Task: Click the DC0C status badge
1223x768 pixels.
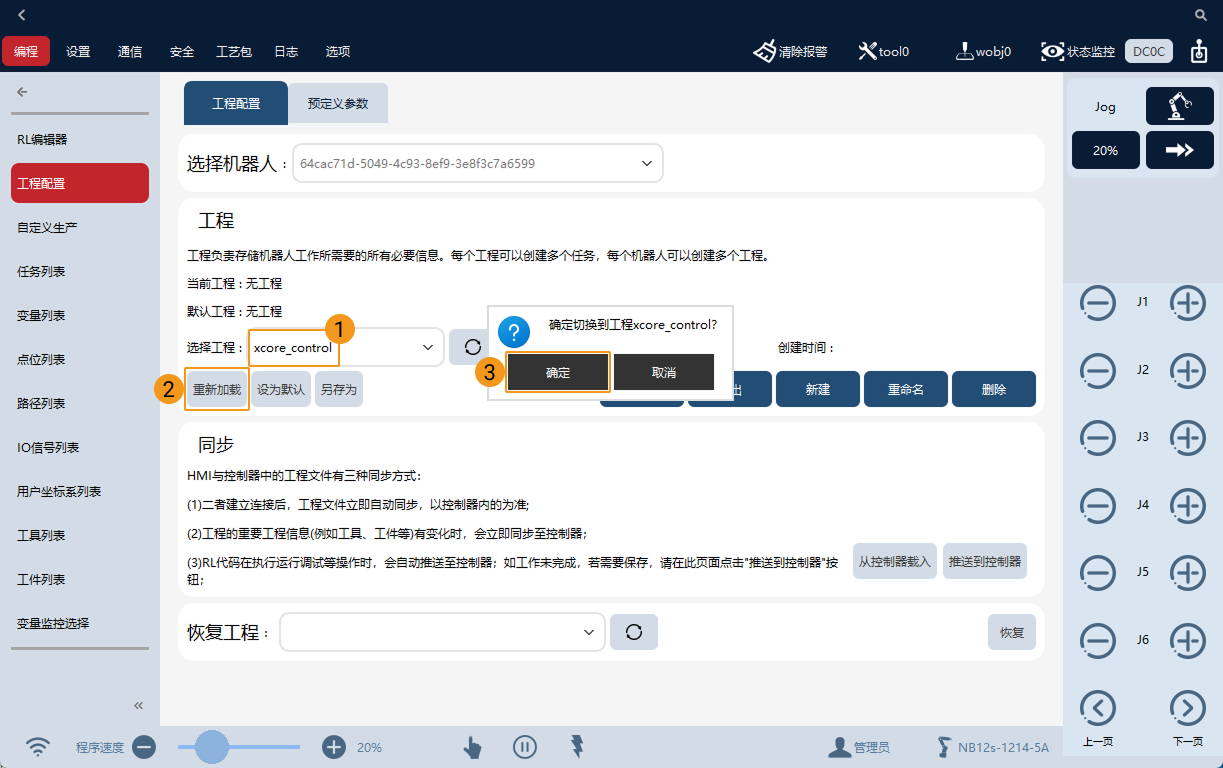Action: [1149, 51]
